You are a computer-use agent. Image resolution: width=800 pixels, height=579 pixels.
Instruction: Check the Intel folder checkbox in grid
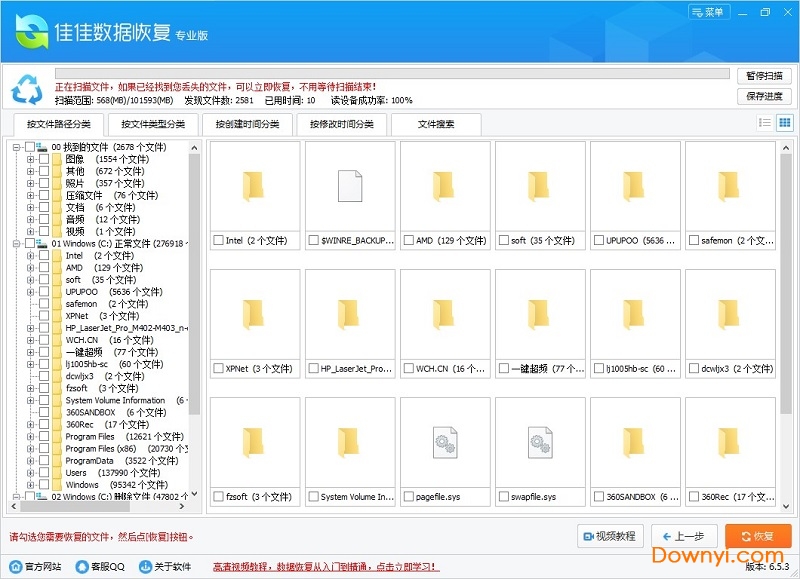click(219, 240)
